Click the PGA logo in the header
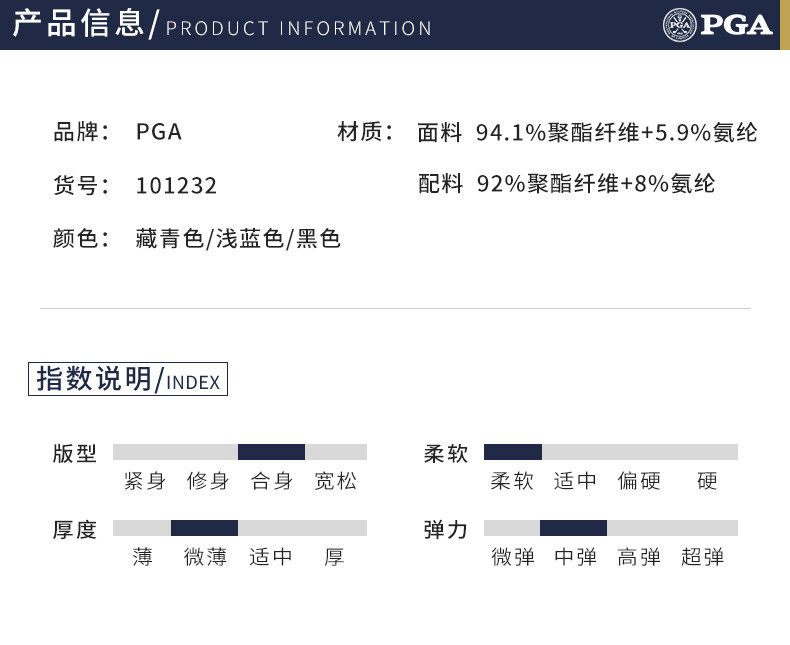Viewport: 790px width, 645px height. 717,24
